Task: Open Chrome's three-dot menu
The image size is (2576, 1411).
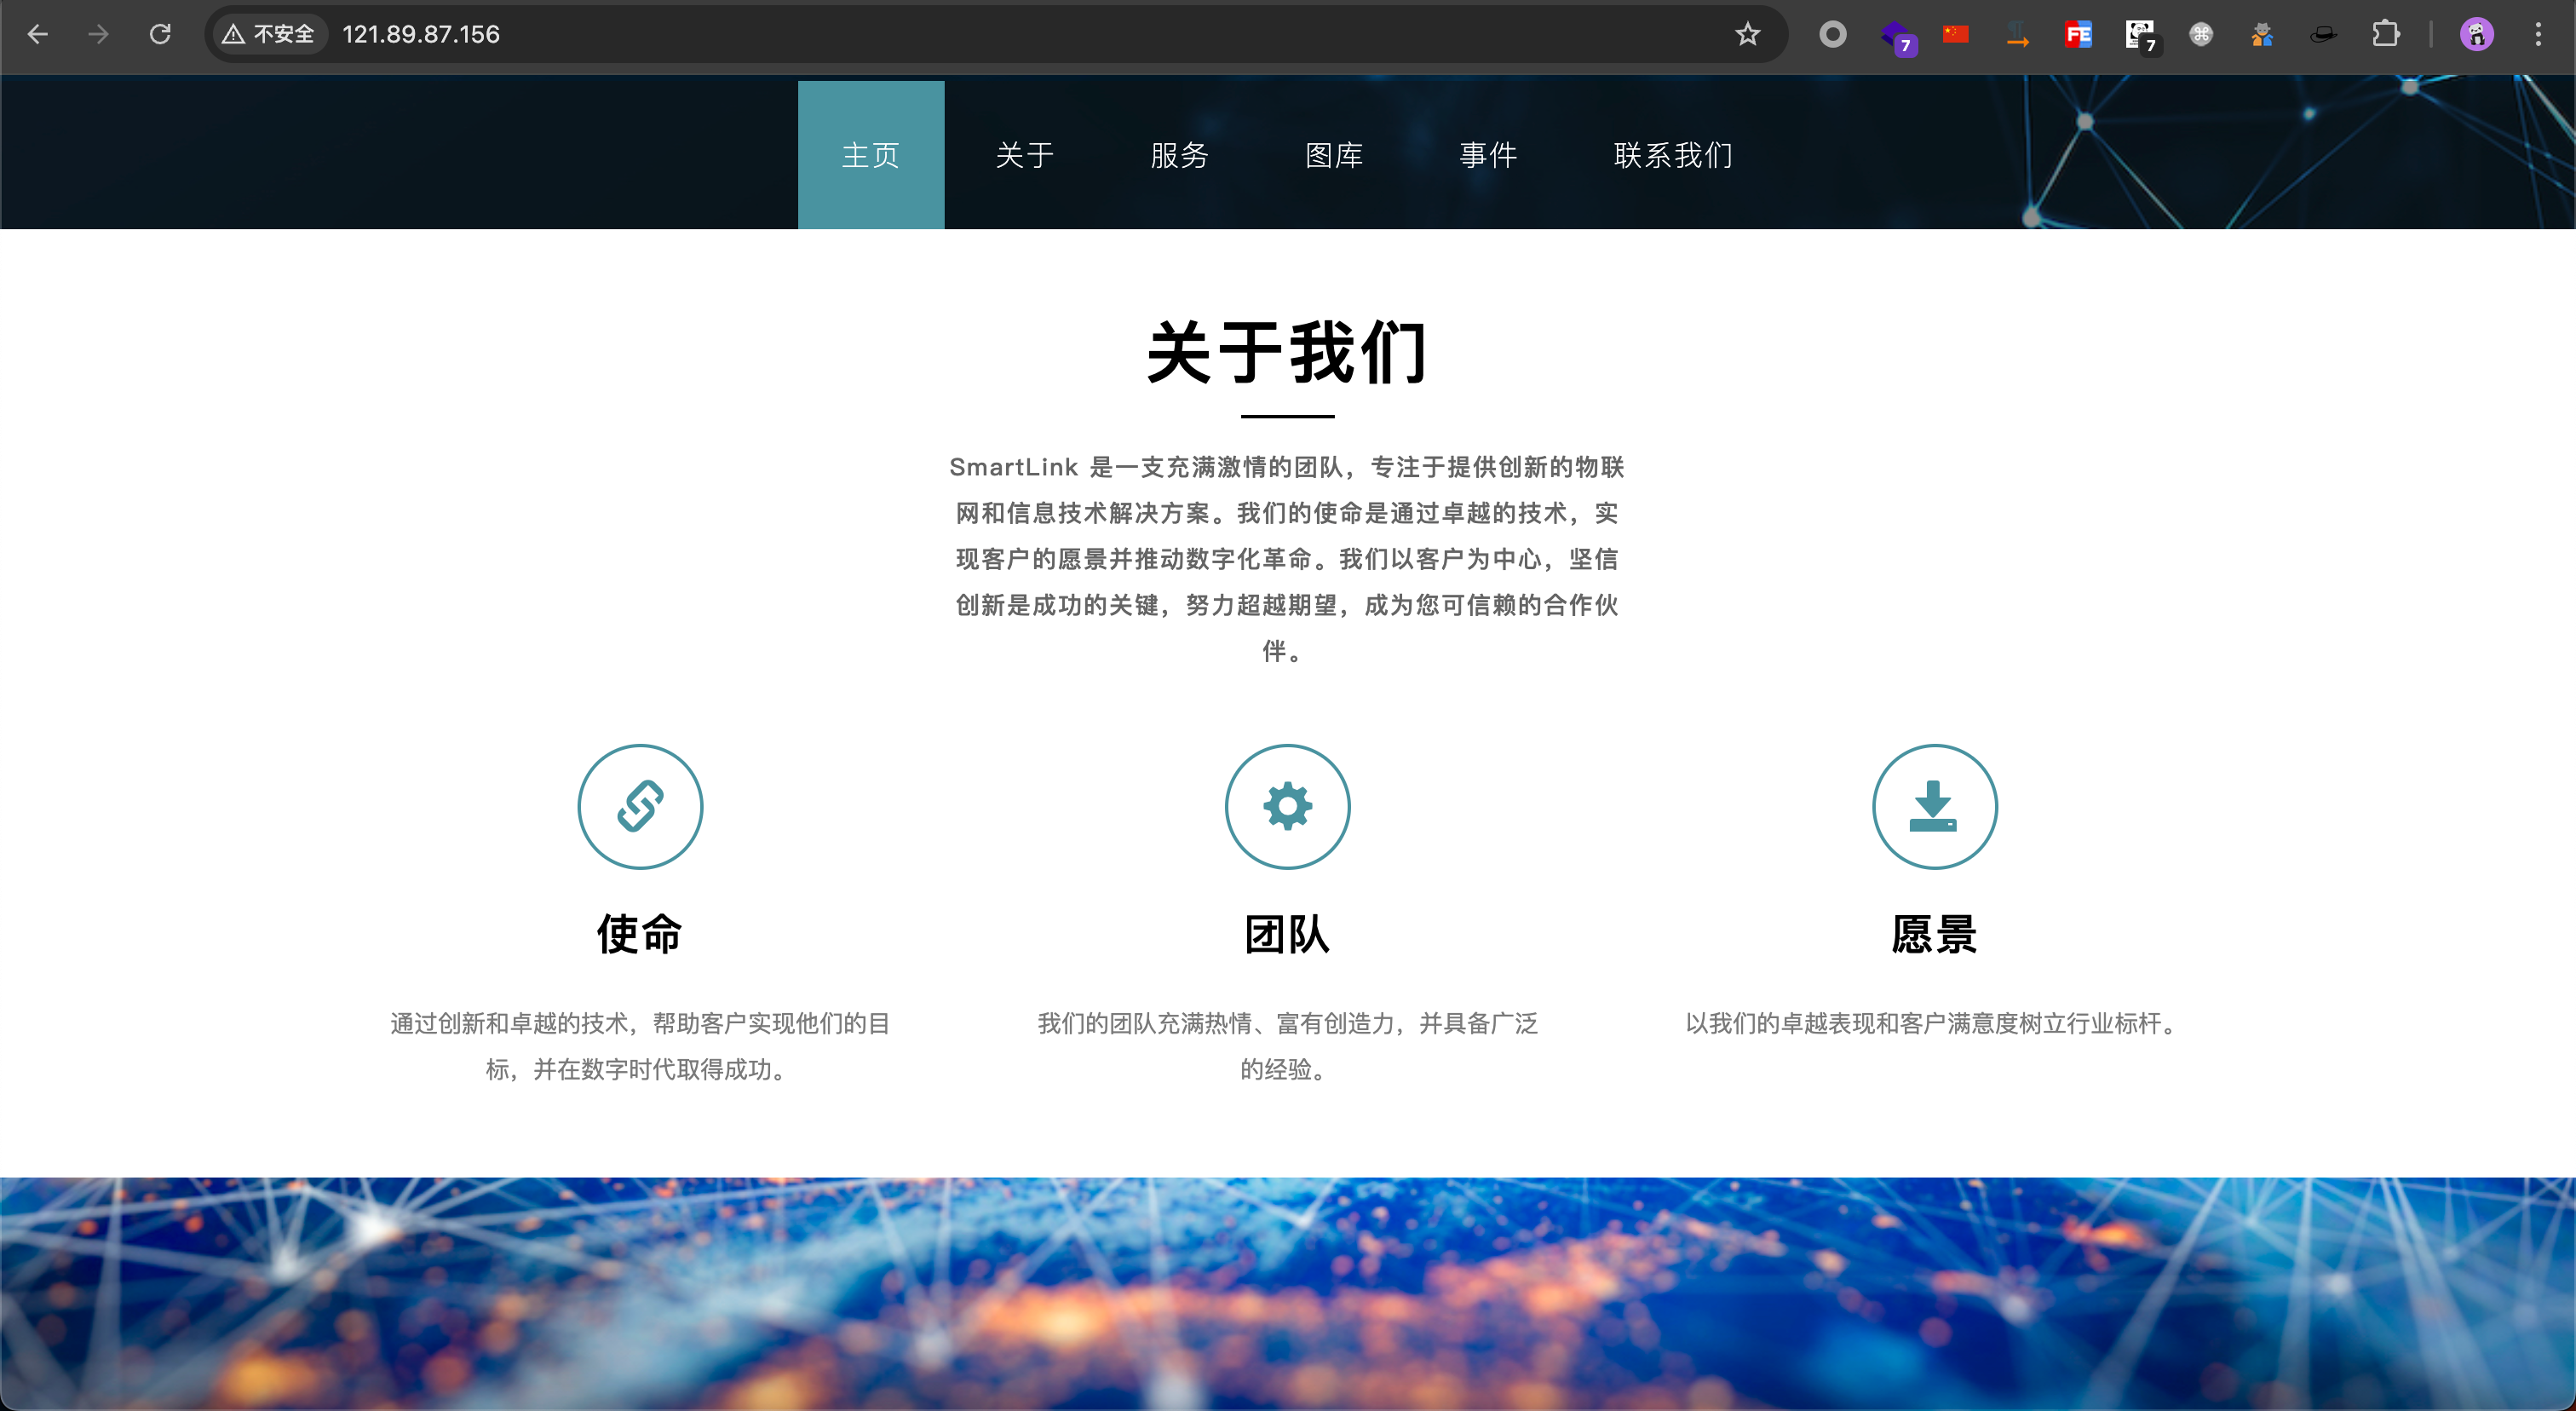Action: click(2538, 34)
